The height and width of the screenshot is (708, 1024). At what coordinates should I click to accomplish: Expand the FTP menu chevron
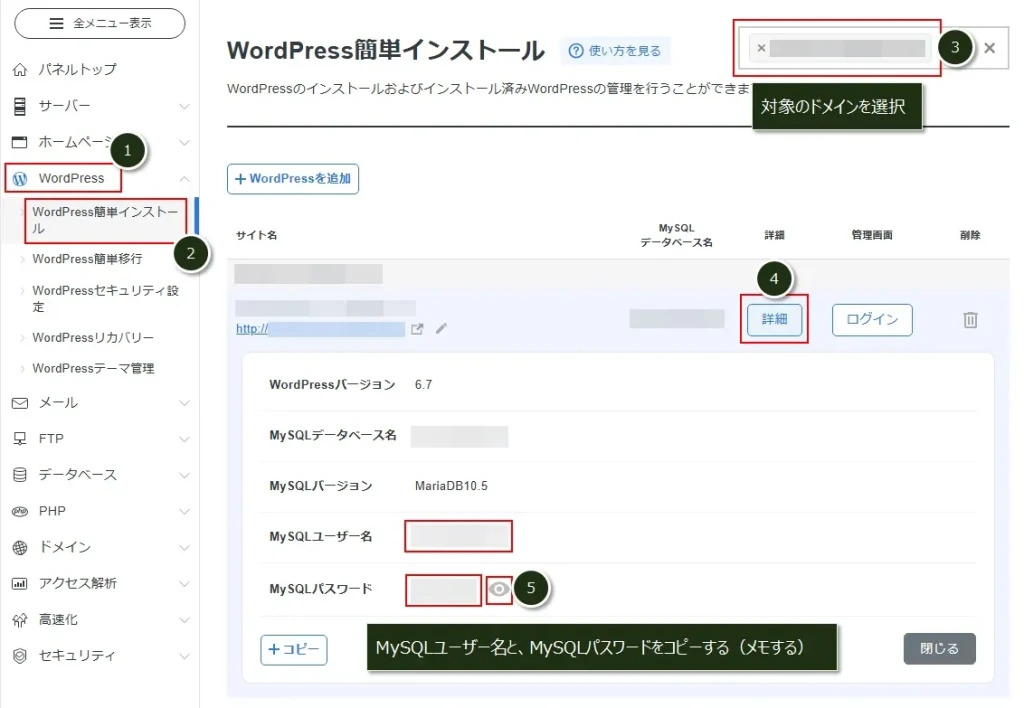[x=185, y=439]
